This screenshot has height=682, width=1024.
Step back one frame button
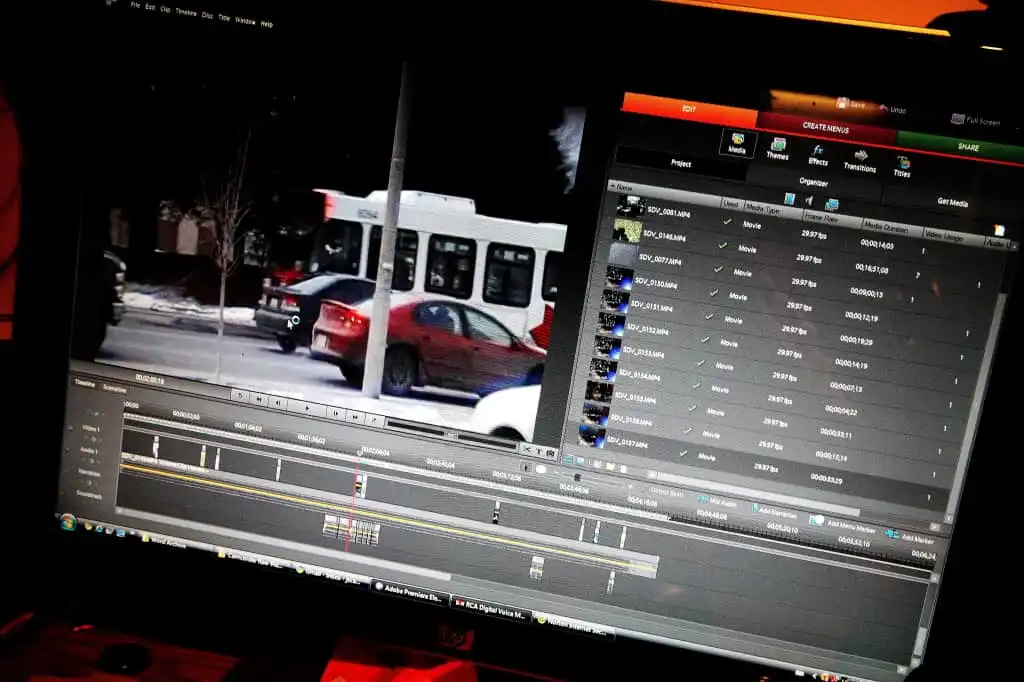point(279,402)
